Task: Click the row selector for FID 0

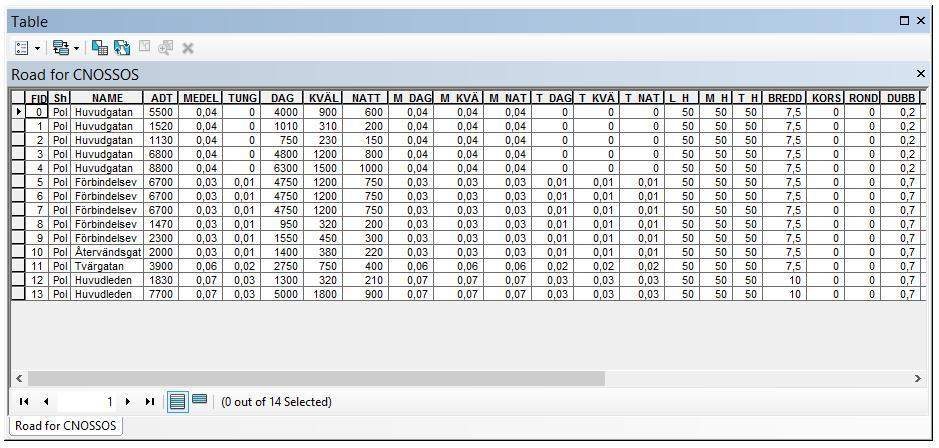Action: pyautogui.click(x=18, y=112)
